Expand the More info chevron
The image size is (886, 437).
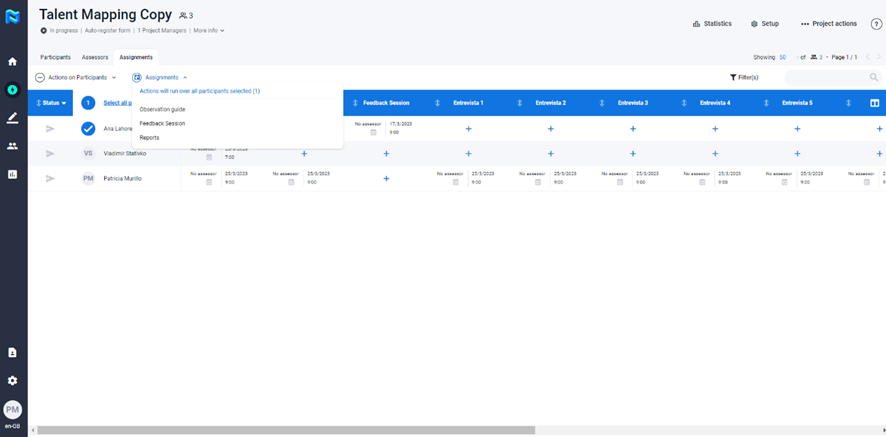209,31
